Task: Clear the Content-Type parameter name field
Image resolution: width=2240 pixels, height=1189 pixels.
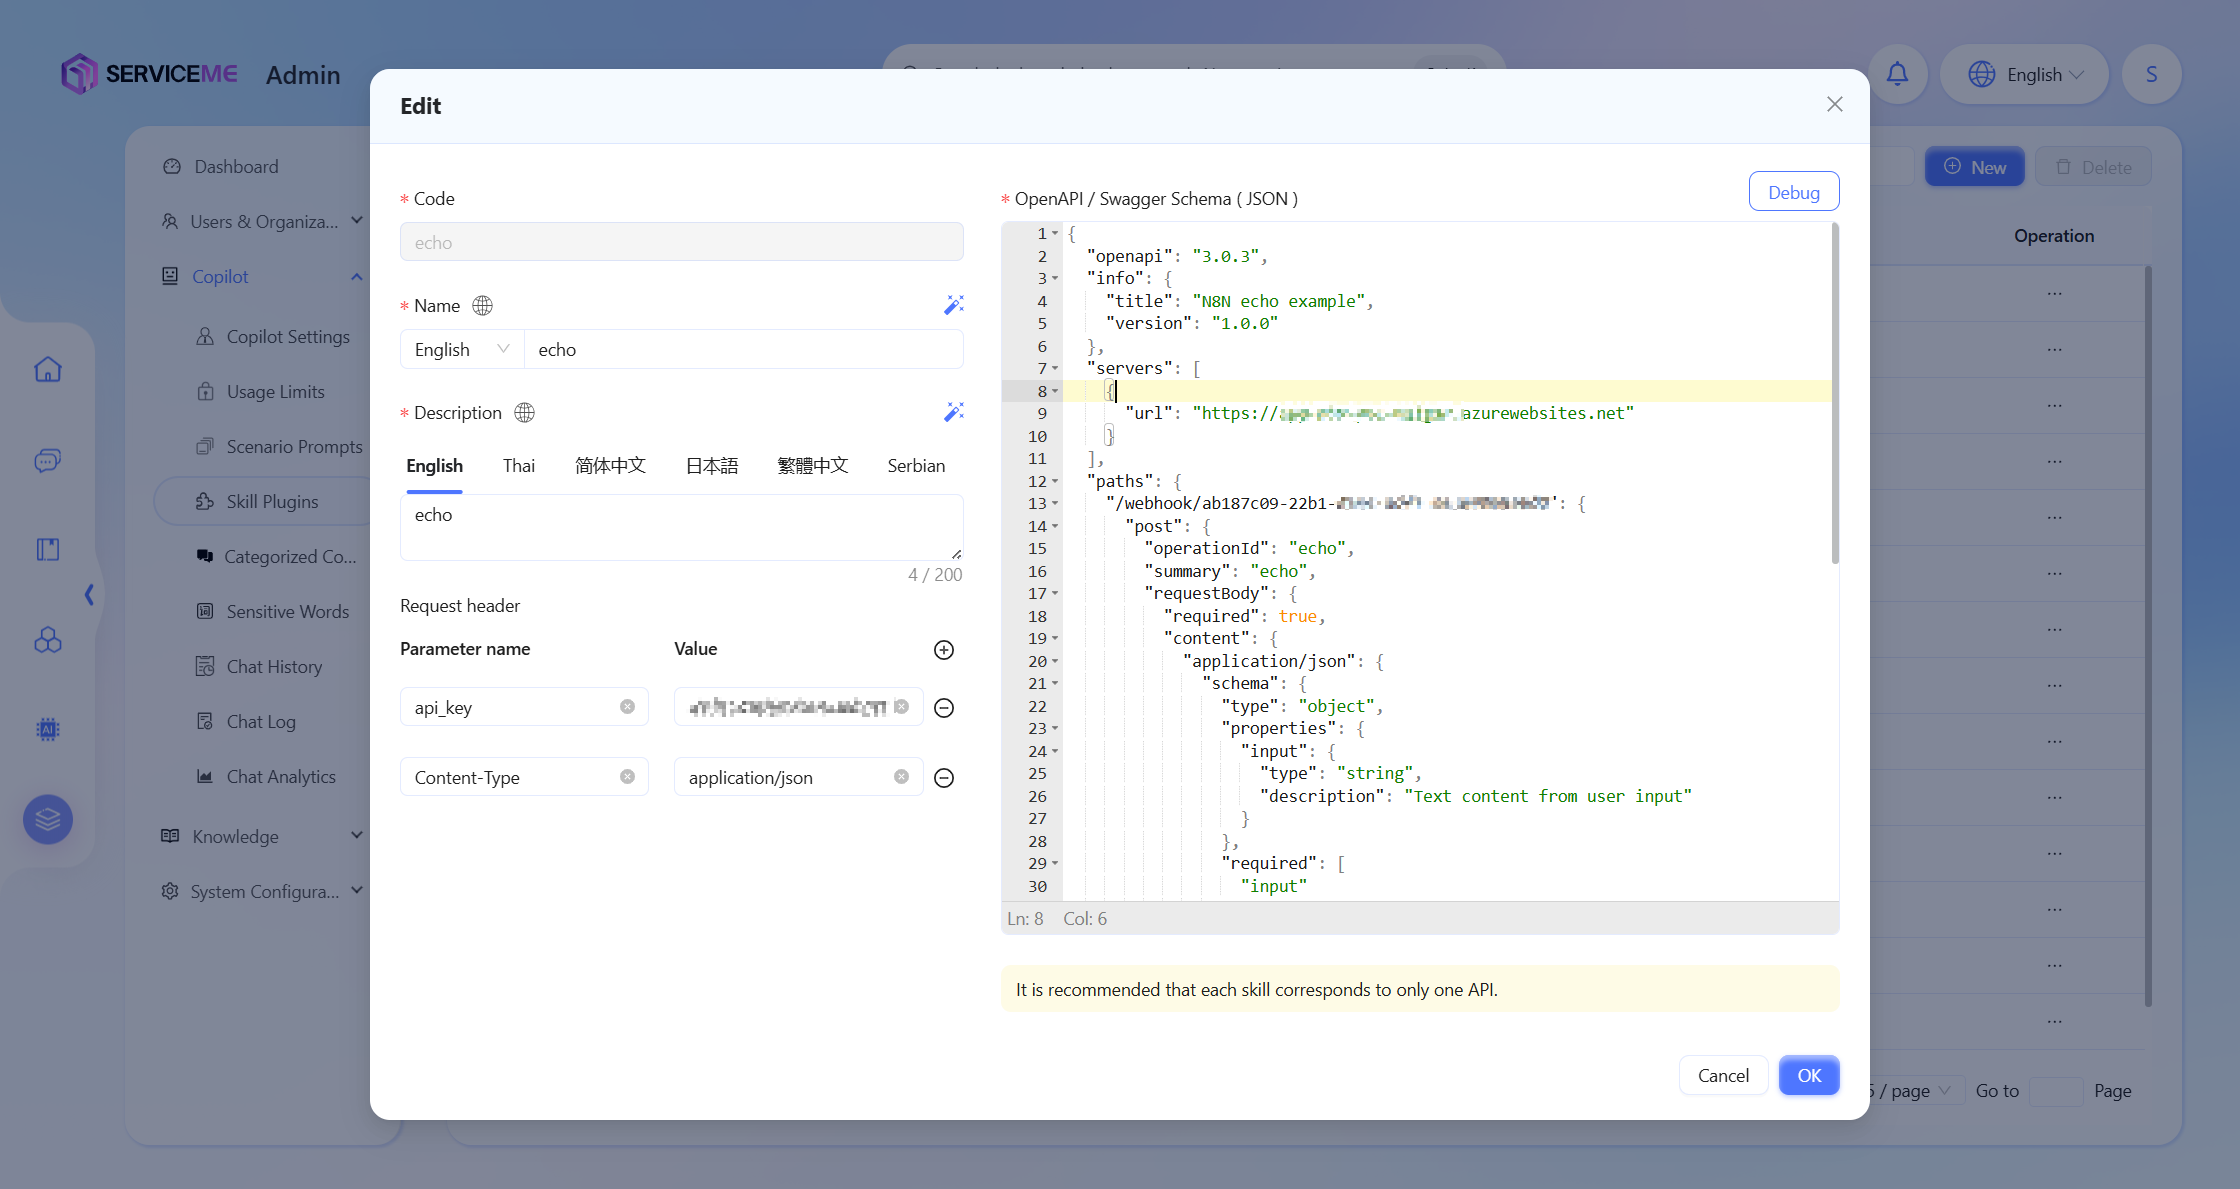Action: coord(627,777)
